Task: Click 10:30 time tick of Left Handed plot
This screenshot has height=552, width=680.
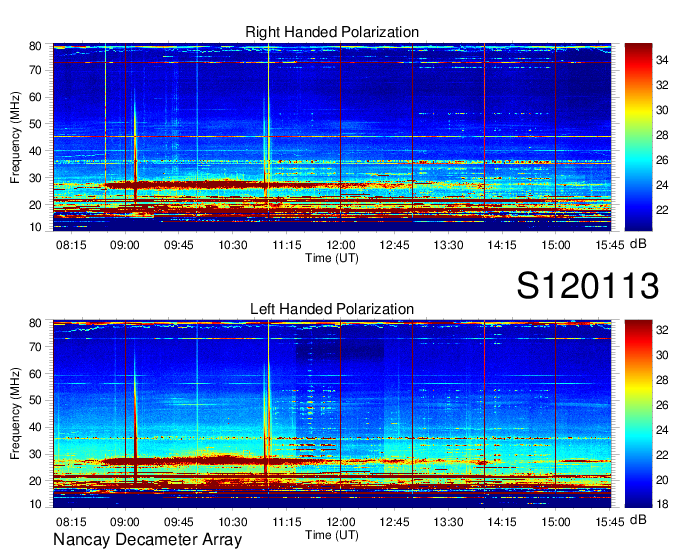Action: point(233,522)
